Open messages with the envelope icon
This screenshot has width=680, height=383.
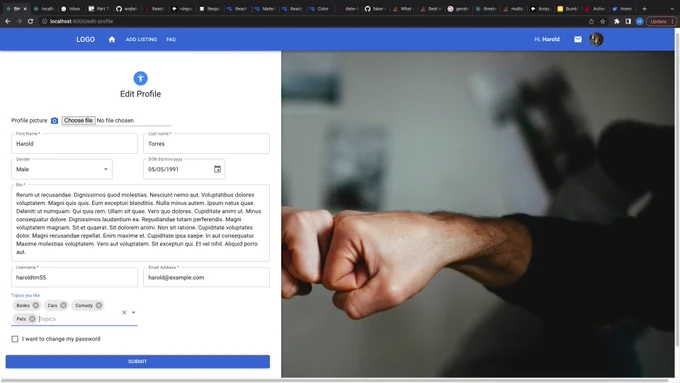578,39
